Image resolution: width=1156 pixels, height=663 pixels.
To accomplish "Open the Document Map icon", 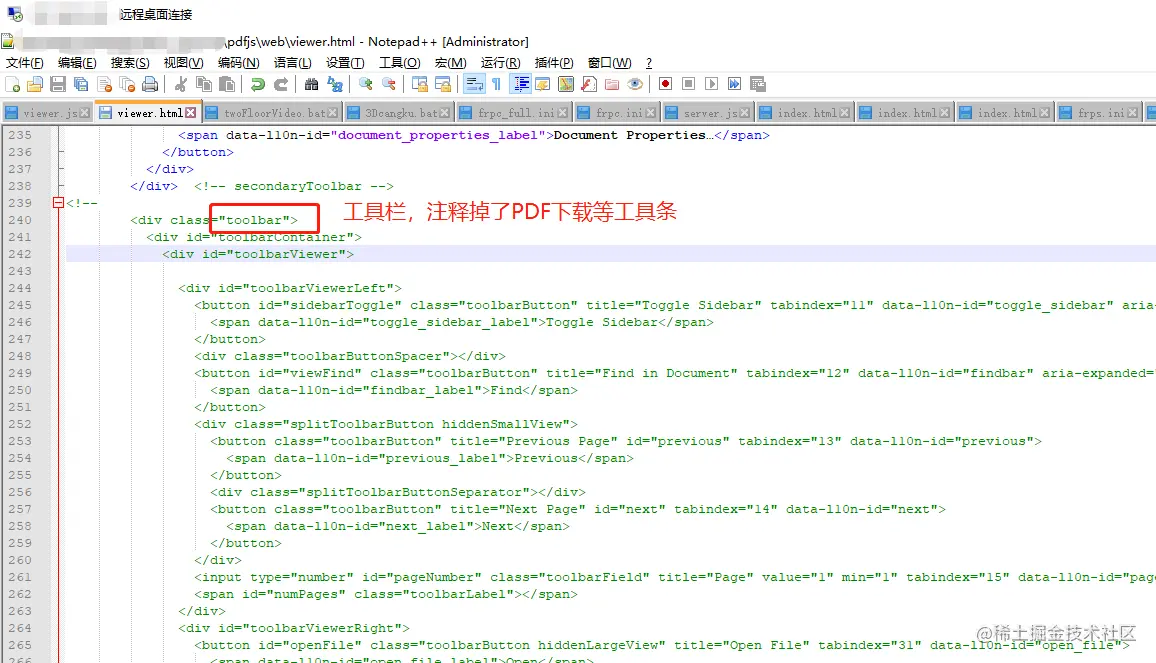I will [565, 84].
